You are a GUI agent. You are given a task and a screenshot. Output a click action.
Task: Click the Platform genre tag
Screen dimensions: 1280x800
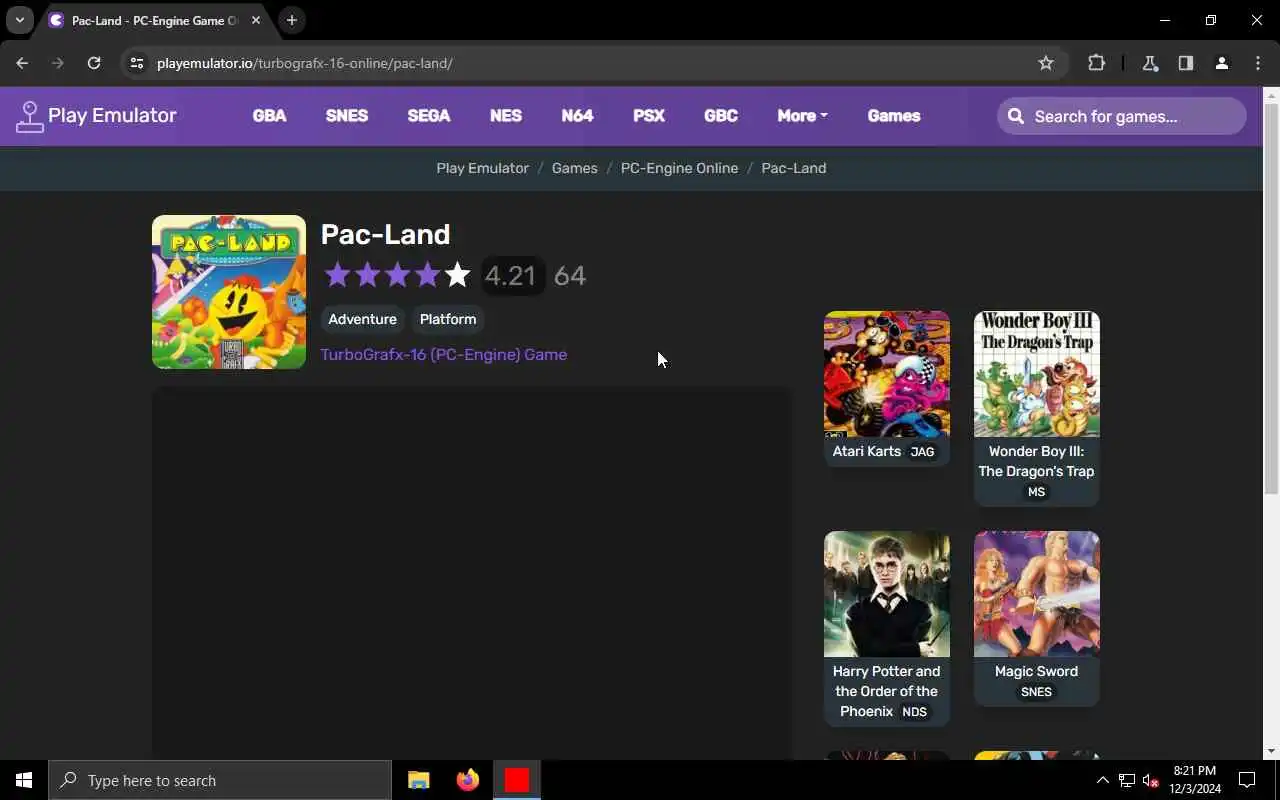448,319
